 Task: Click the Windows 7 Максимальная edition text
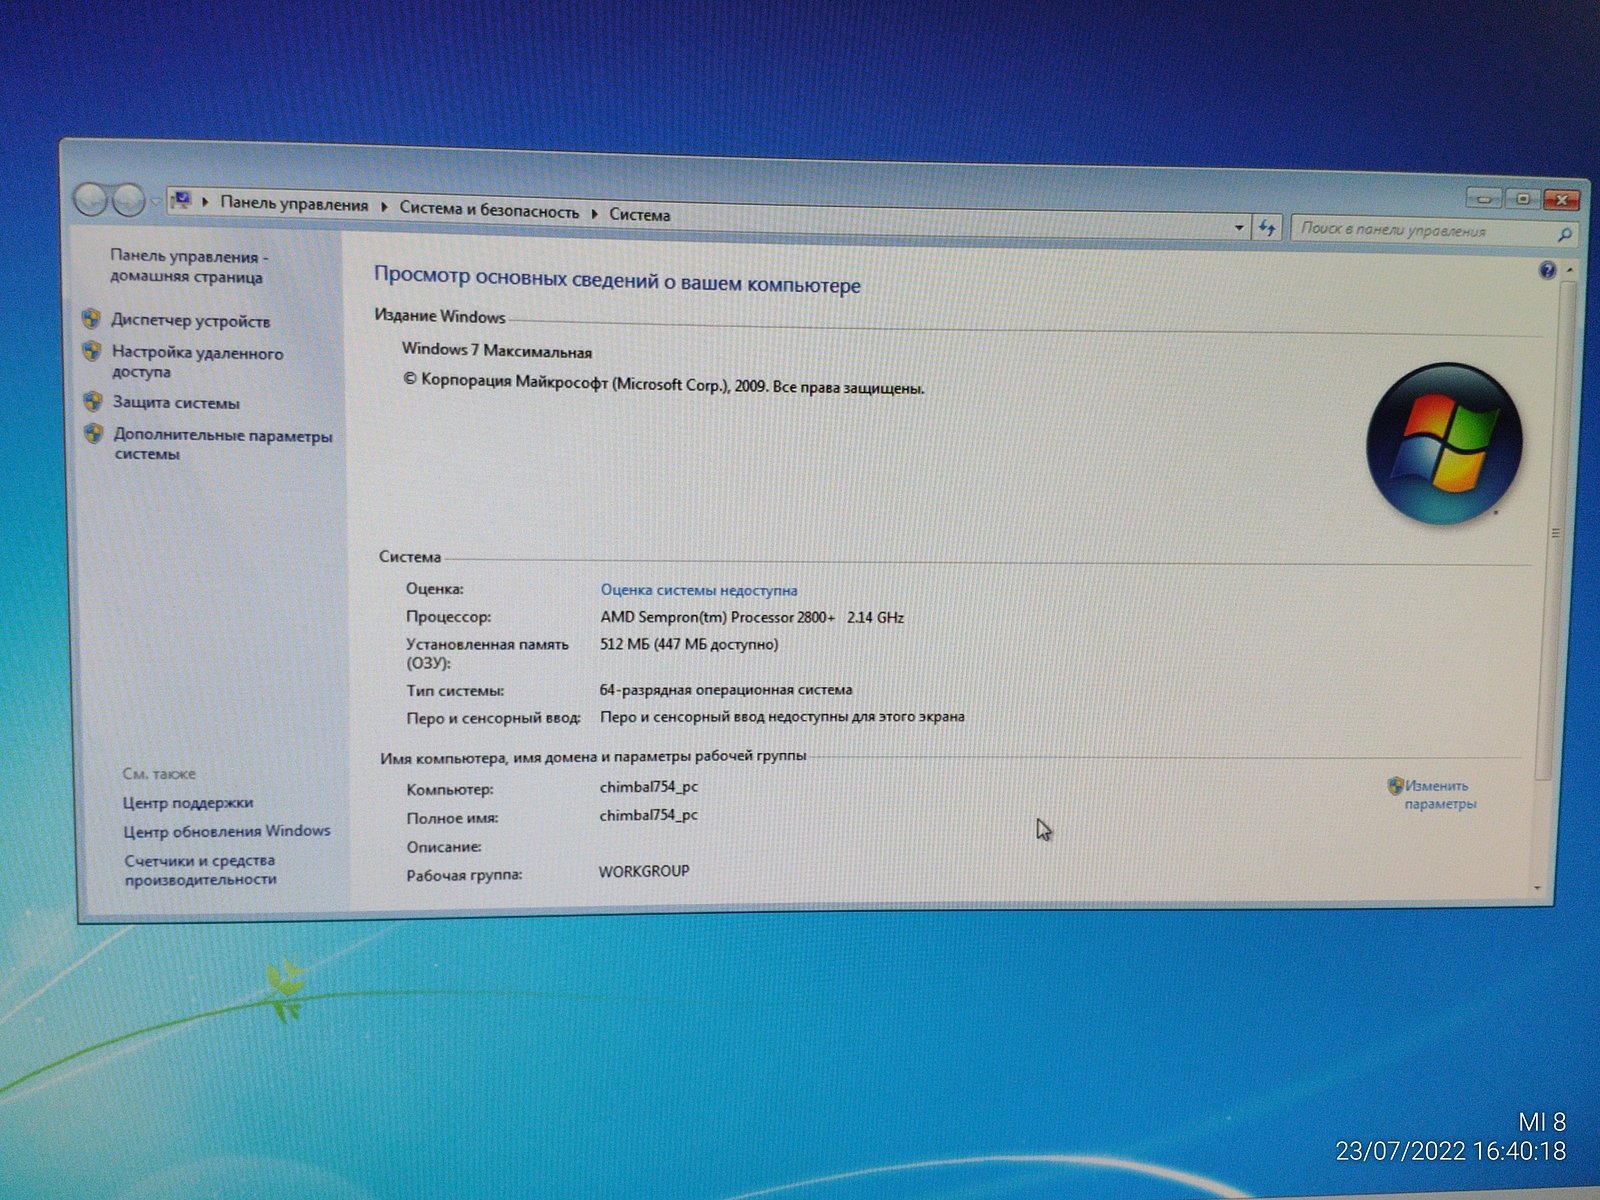497,350
